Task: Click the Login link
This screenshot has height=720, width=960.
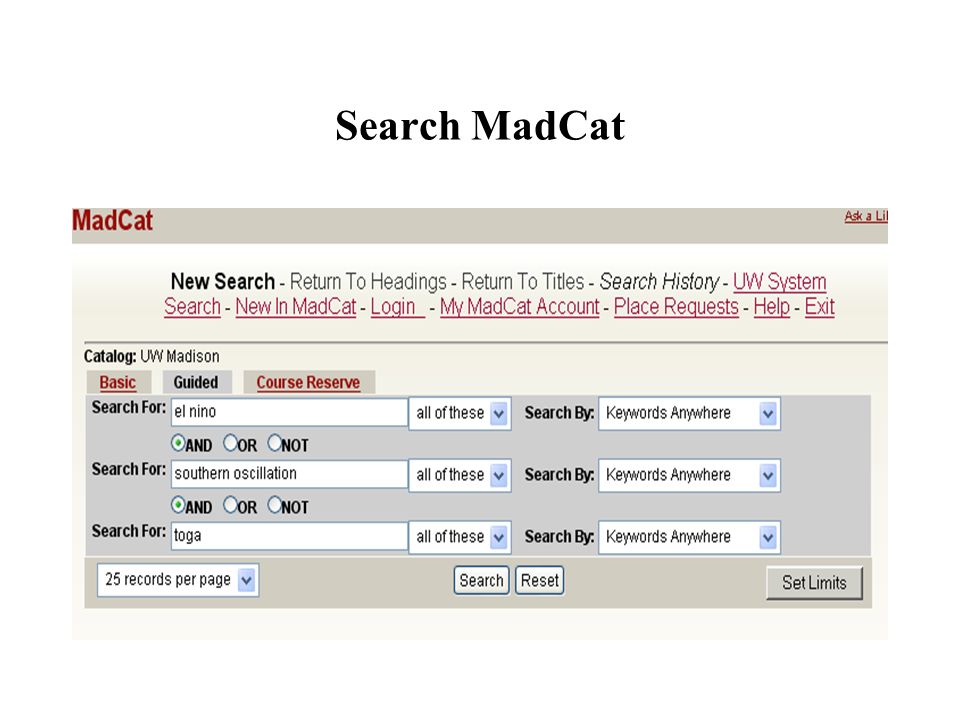Action: [x=397, y=307]
